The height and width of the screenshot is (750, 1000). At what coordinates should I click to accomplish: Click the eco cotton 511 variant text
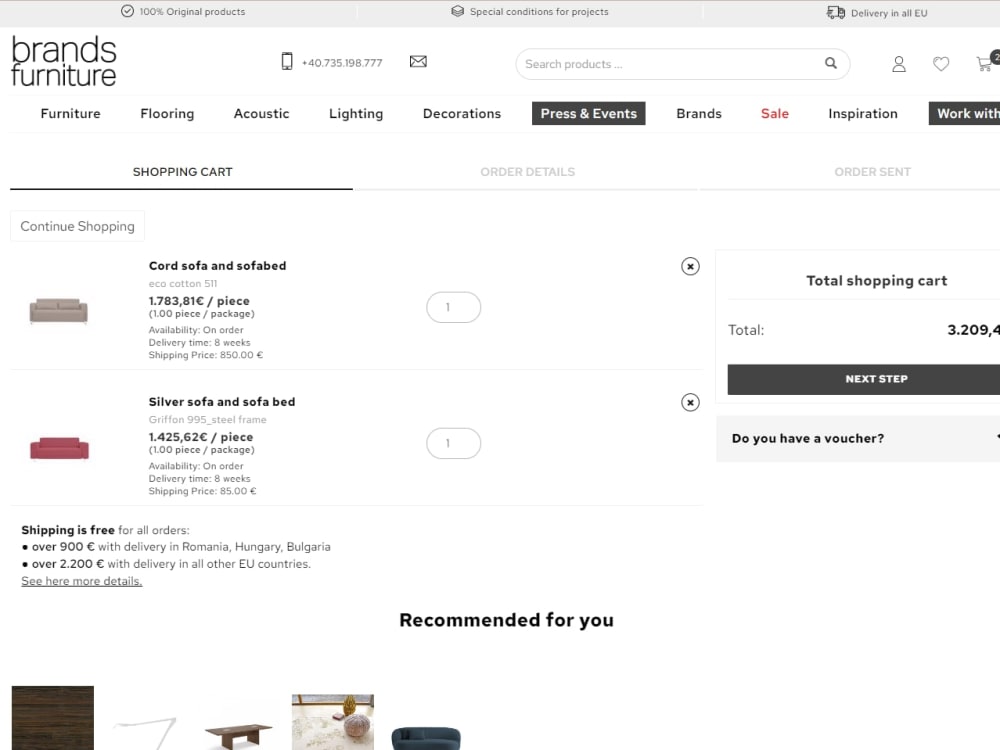point(182,284)
